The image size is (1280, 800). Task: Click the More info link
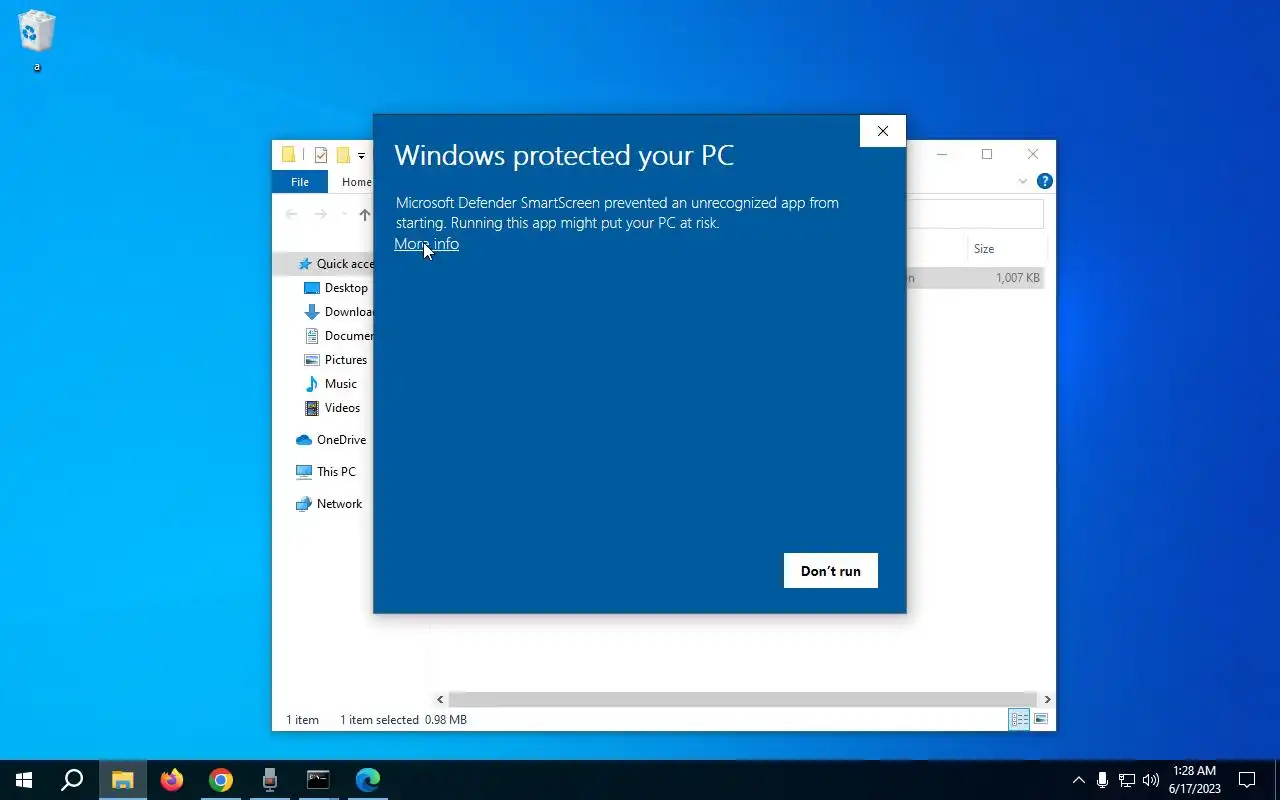(x=426, y=244)
